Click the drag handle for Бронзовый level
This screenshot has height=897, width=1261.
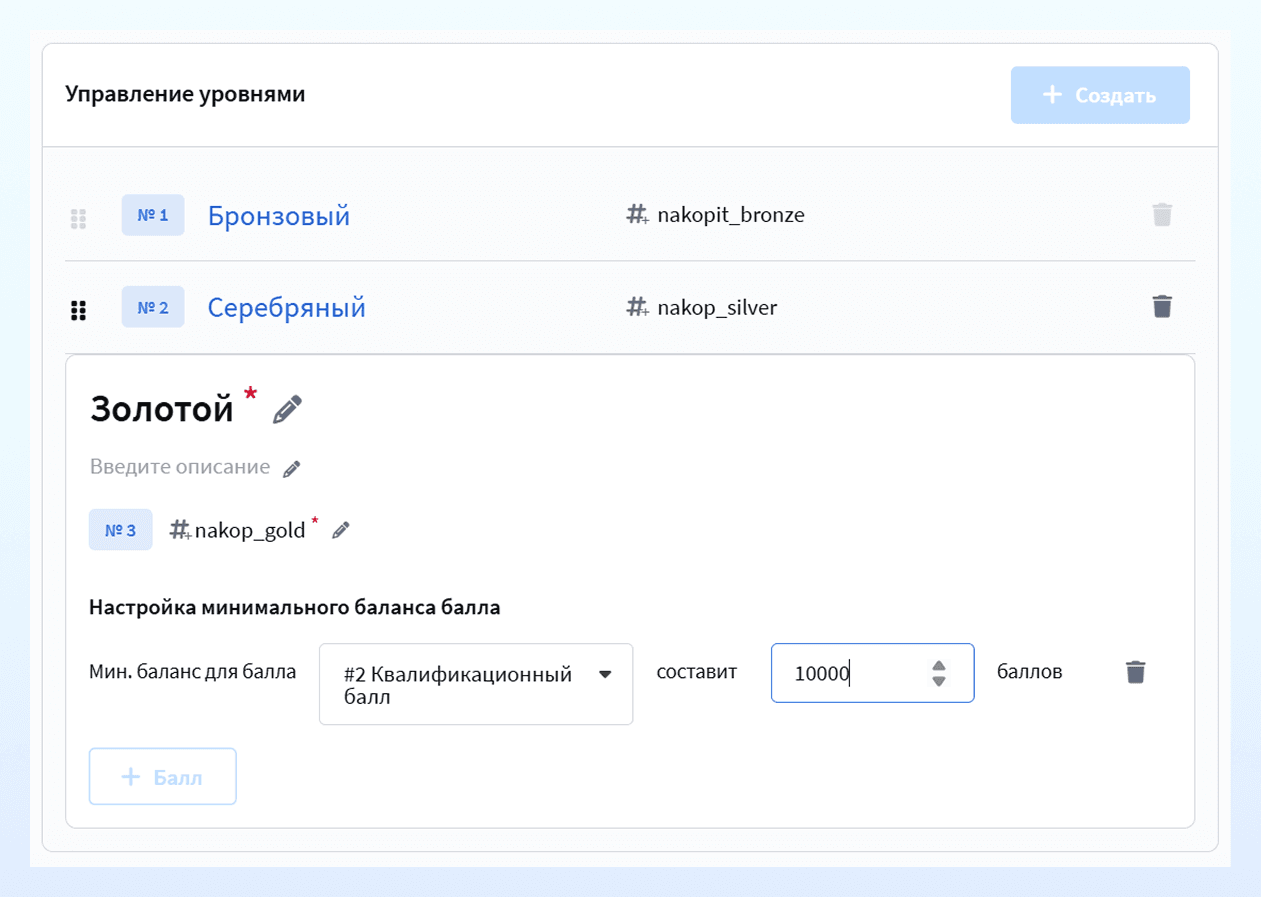(78, 218)
